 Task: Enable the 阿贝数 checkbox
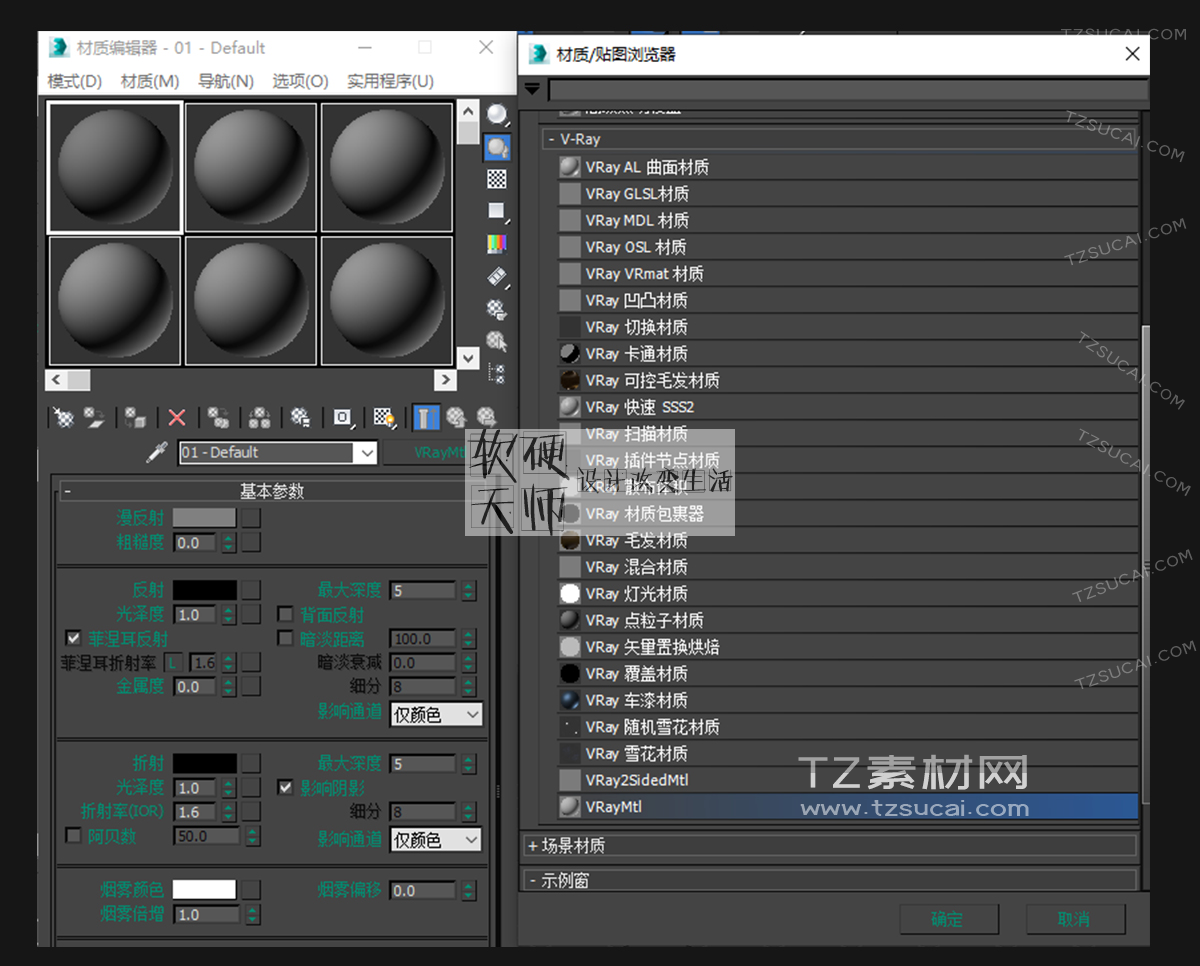(x=73, y=835)
